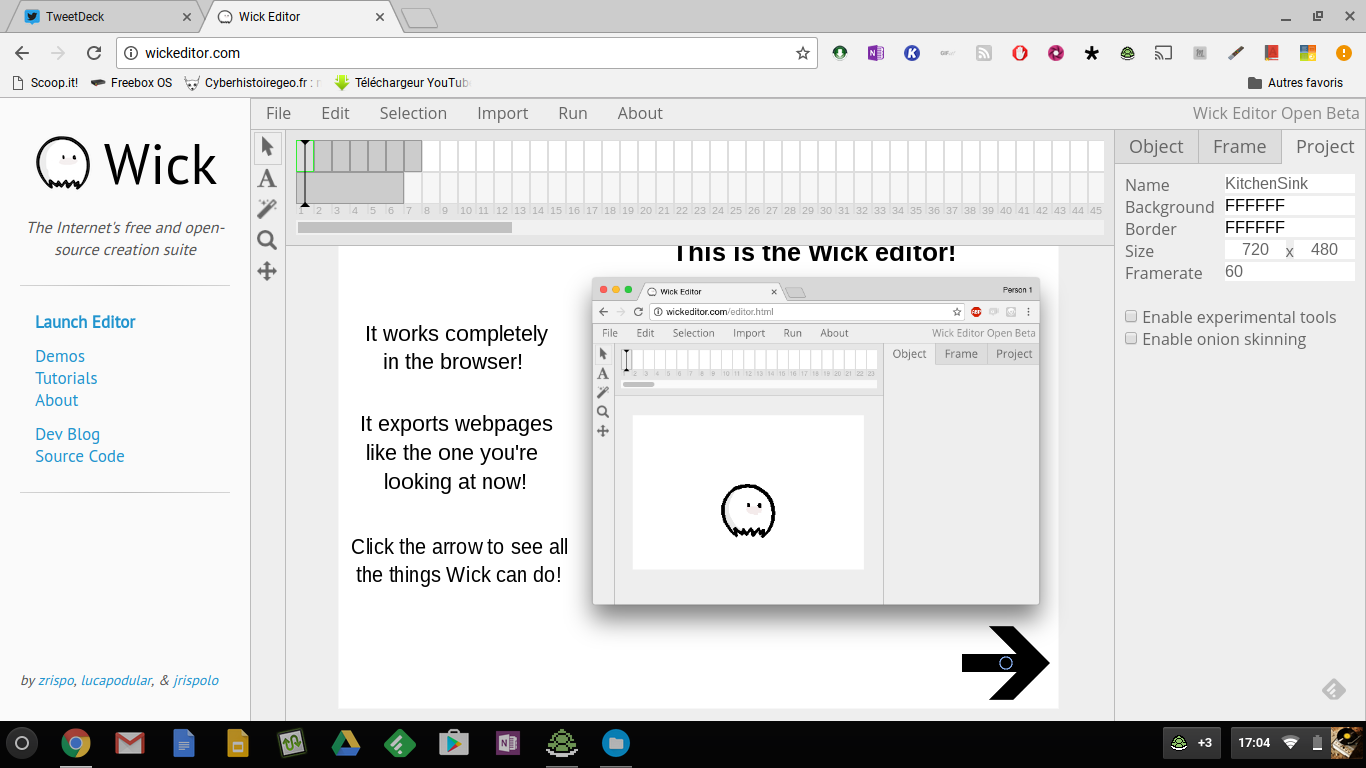Open the Edit menu
This screenshot has height=768, width=1366.
coord(335,113)
